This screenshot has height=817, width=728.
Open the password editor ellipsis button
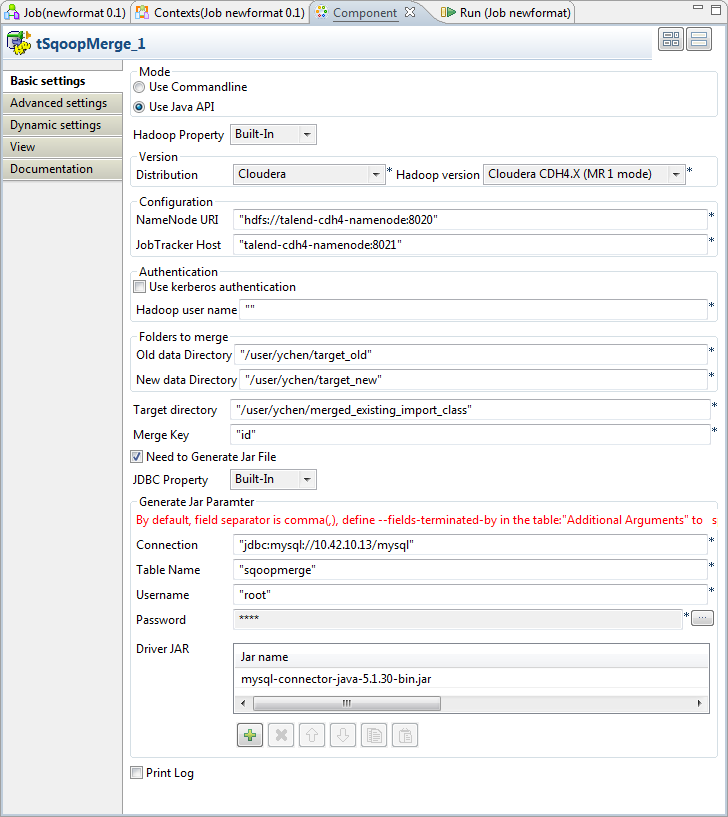702,618
